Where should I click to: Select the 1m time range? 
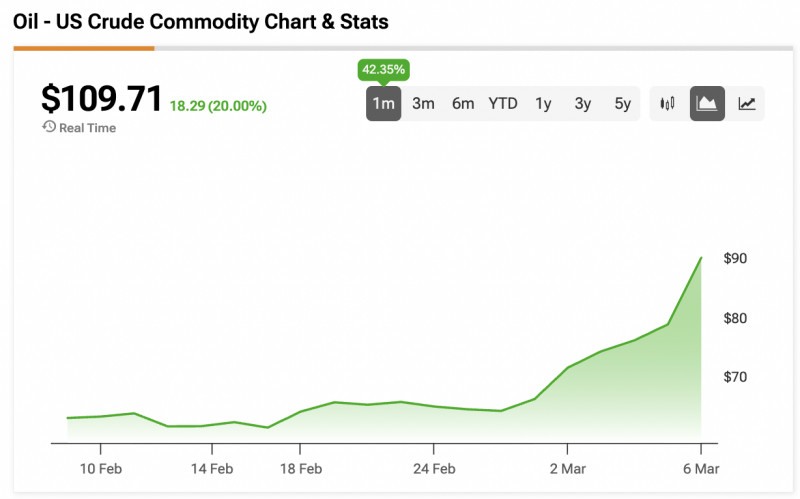pyautogui.click(x=383, y=103)
